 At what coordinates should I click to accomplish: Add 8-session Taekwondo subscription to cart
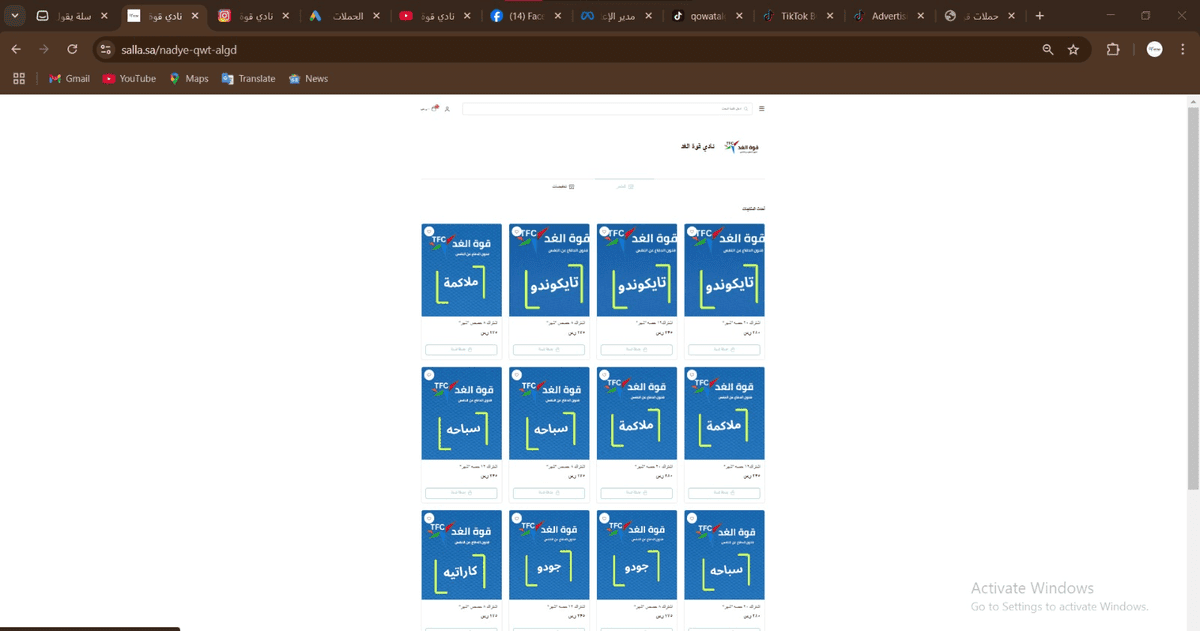(549, 349)
